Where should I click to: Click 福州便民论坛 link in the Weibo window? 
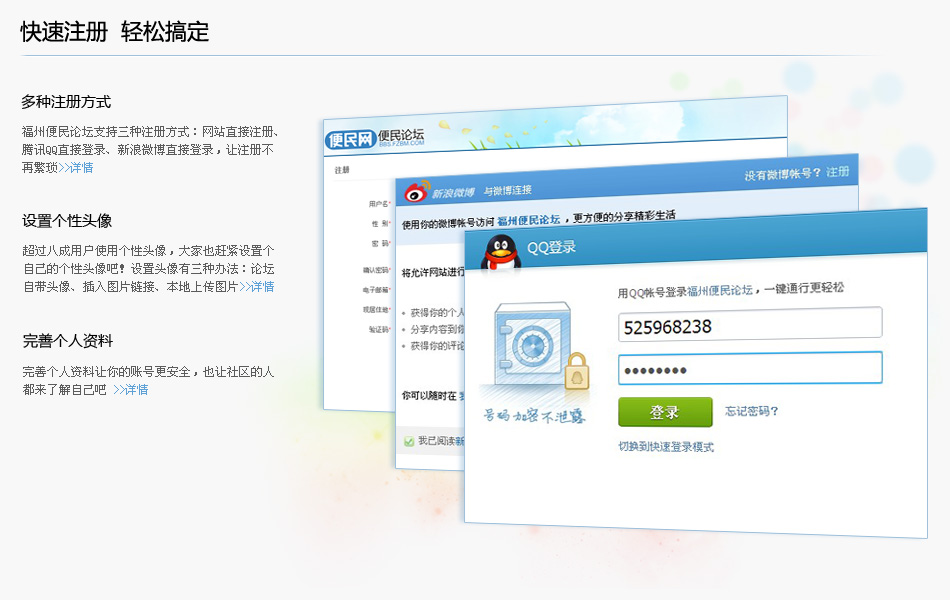pos(529,221)
